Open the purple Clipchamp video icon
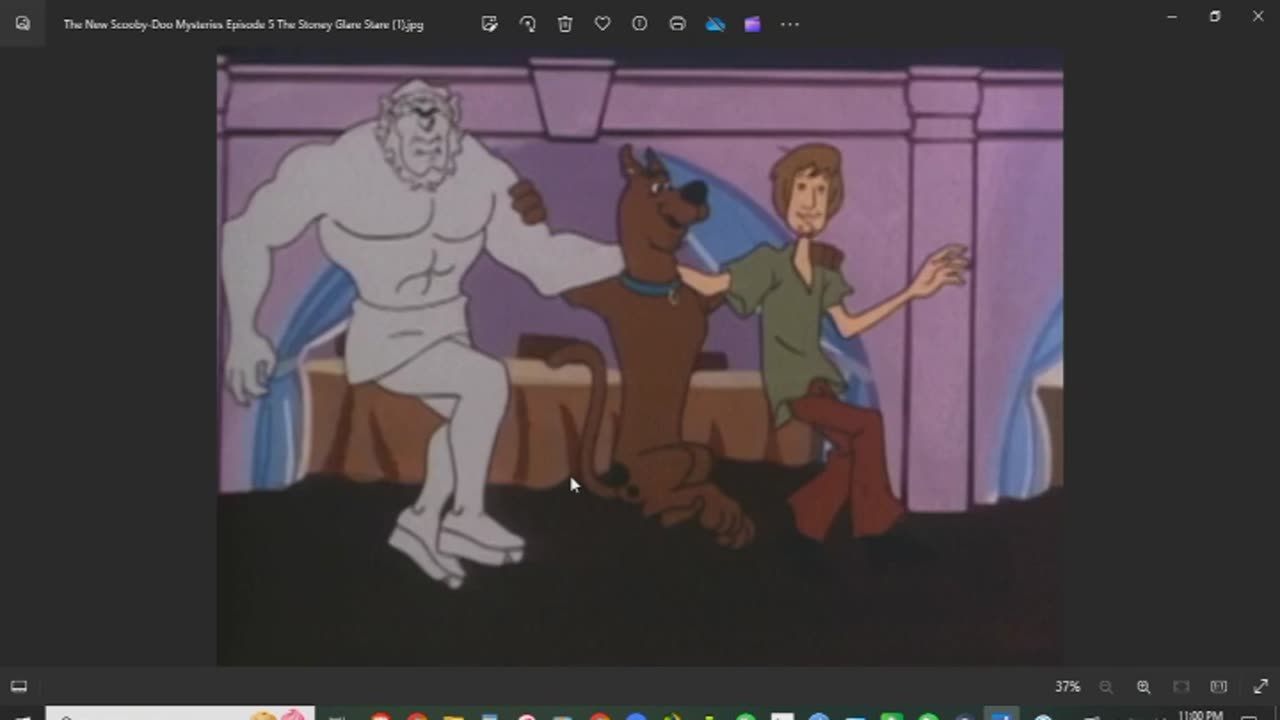This screenshot has height=720, width=1280. [x=752, y=24]
